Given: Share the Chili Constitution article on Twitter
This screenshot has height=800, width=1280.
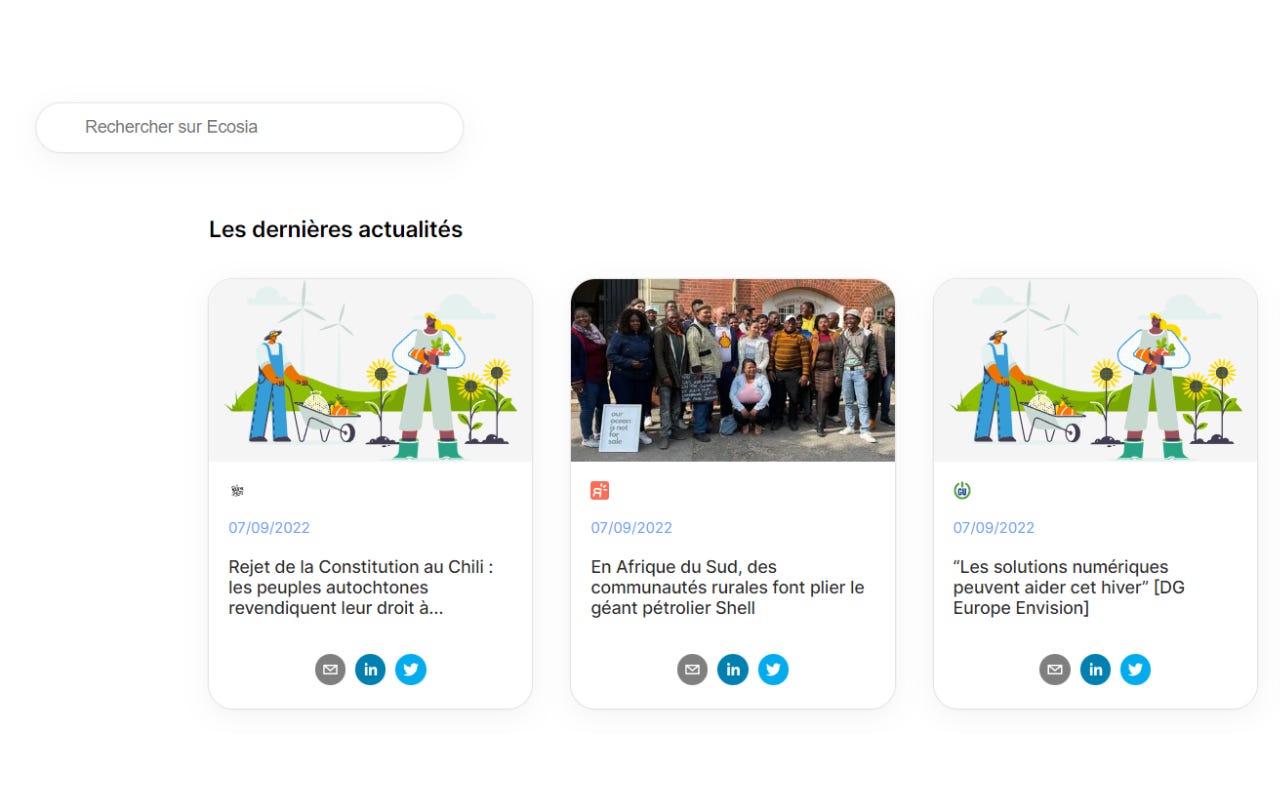Looking at the screenshot, I should pyautogui.click(x=411, y=669).
